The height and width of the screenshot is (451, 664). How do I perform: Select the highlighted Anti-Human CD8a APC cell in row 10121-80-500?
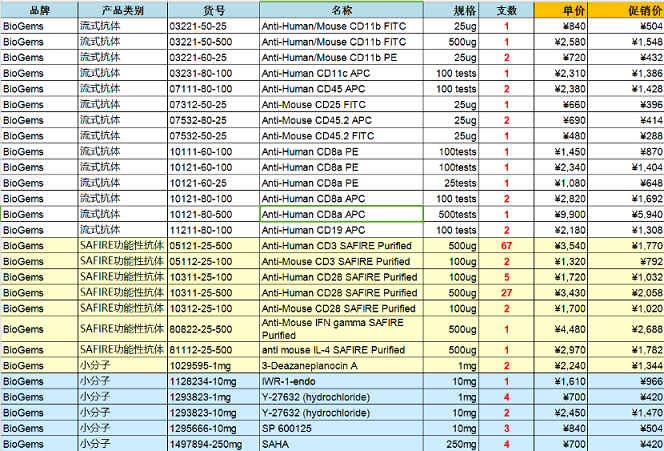coord(341,214)
